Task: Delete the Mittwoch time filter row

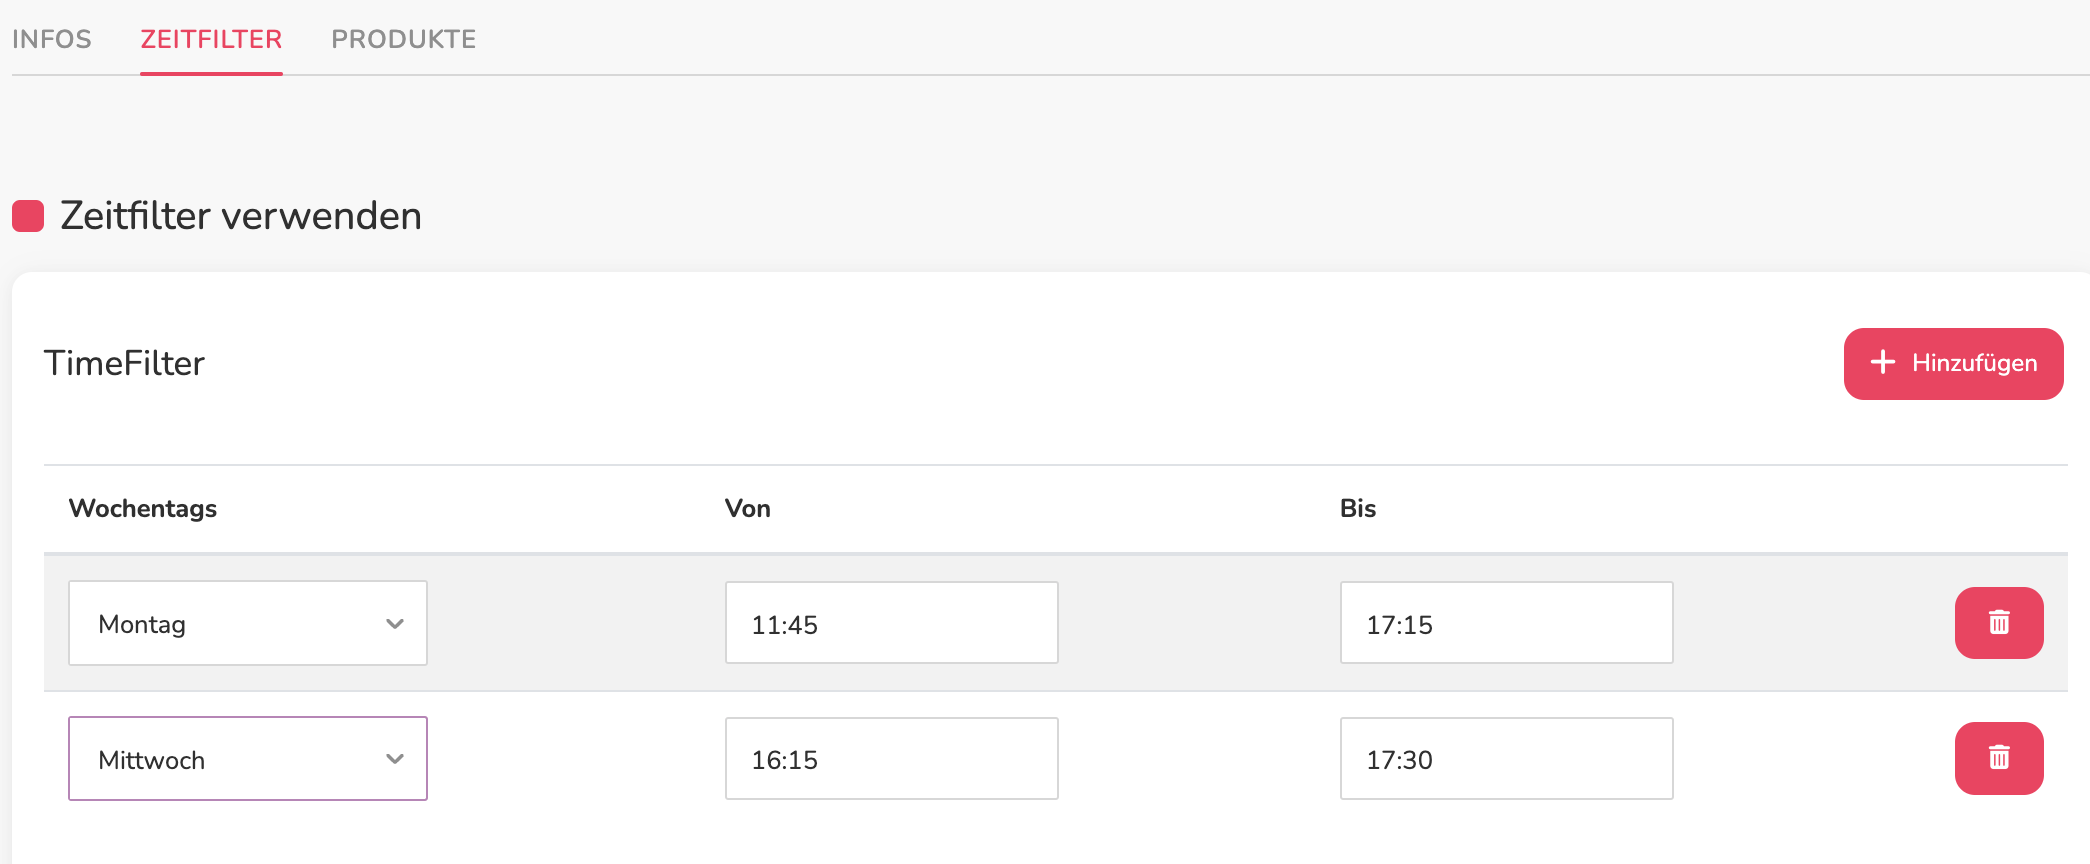Action: pos(1999,758)
